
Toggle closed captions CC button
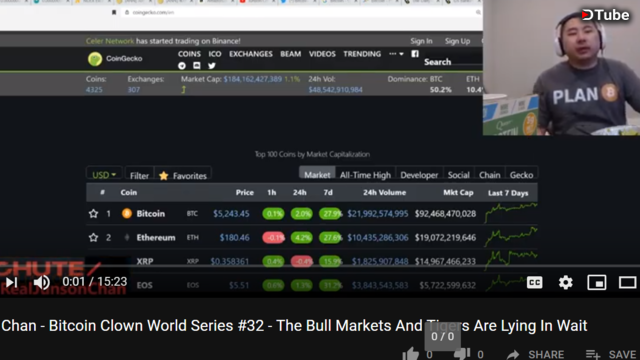[x=535, y=282]
